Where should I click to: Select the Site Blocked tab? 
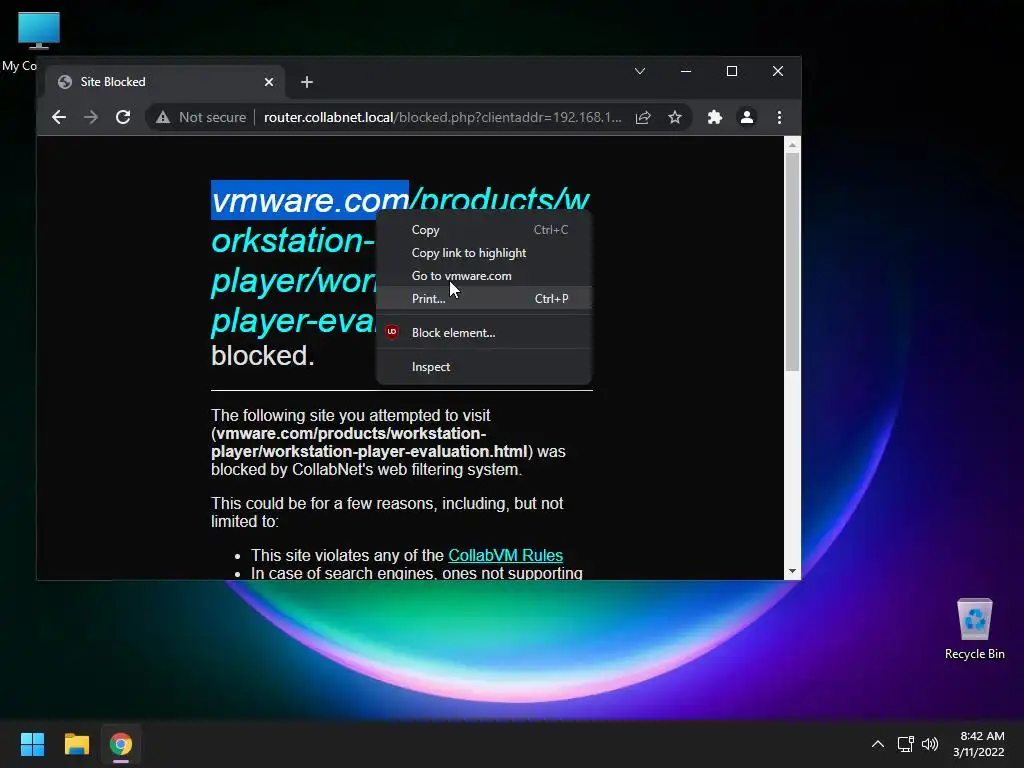(165, 82)
